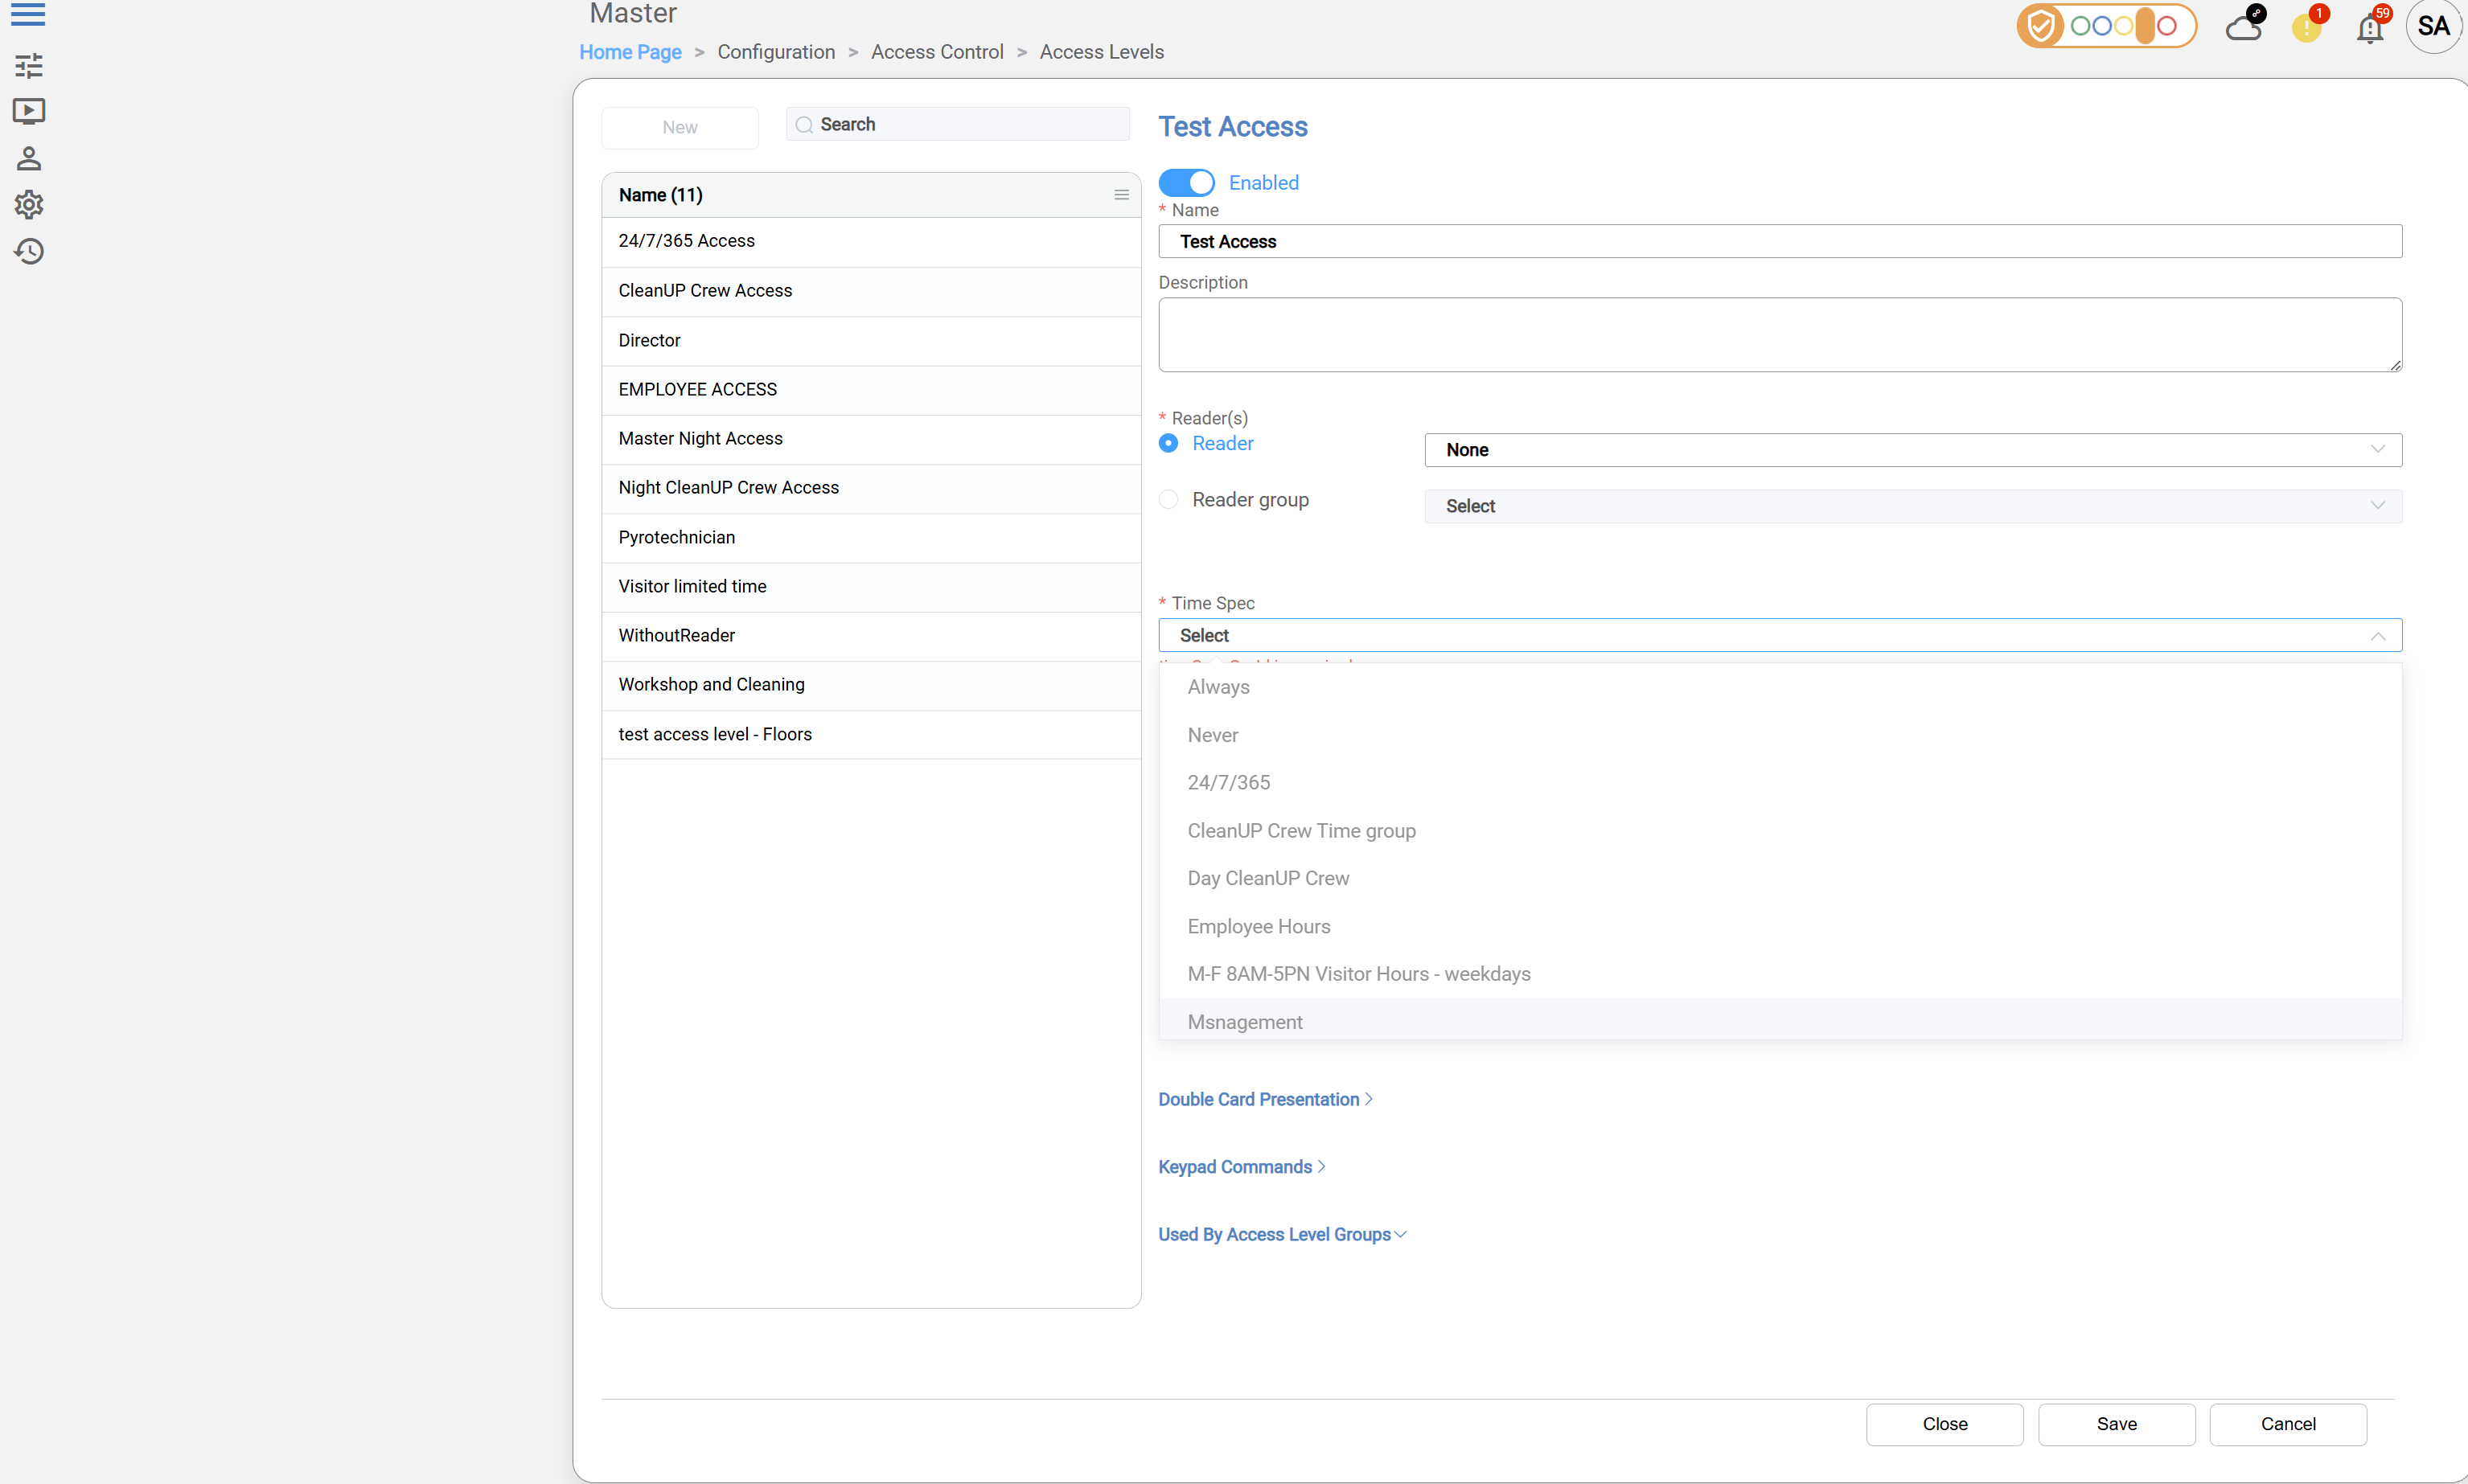Click the person icon in sidebar
Screen dimensions: 2468x1484
(28, 158)
